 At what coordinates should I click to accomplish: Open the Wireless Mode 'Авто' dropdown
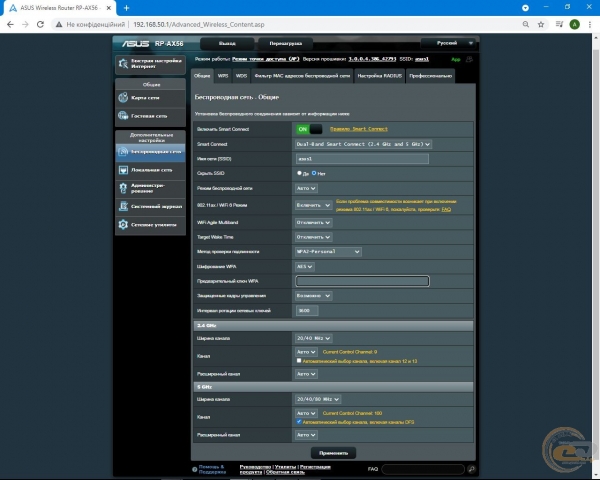pyautogui.click(x=306, y=188)
